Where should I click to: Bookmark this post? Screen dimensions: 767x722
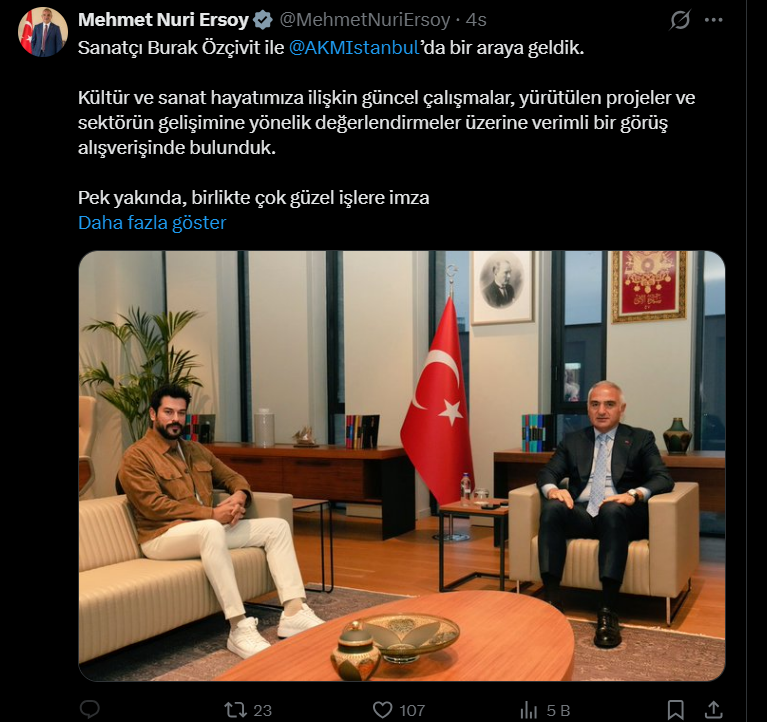click(676, 710)
